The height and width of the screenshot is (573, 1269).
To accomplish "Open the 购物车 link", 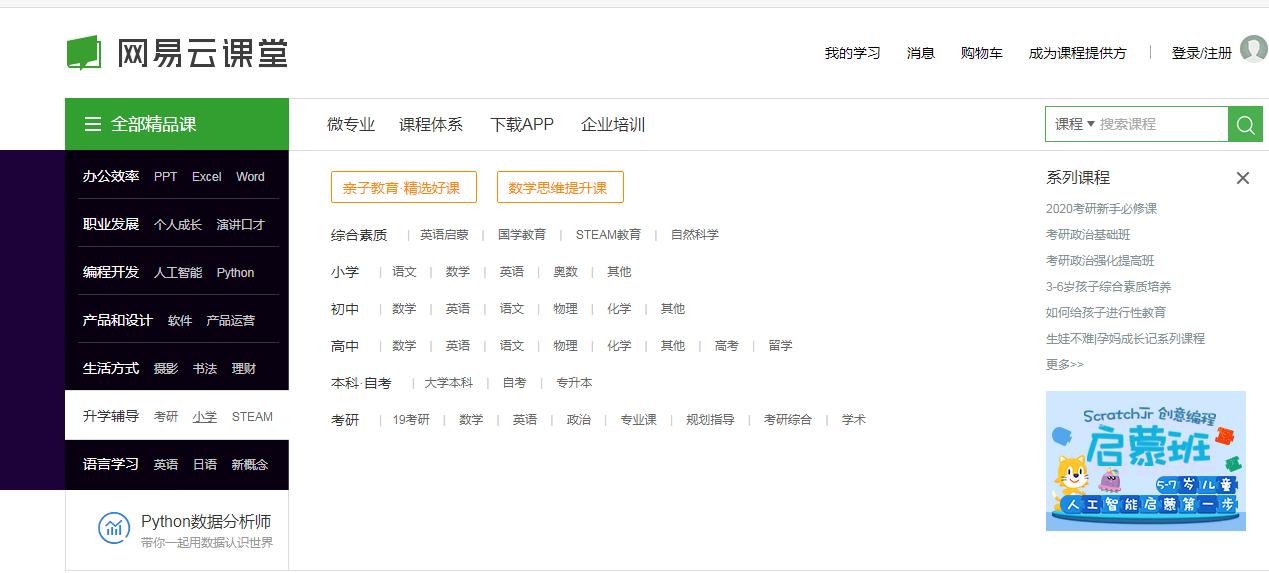I will tap(981, 53).
